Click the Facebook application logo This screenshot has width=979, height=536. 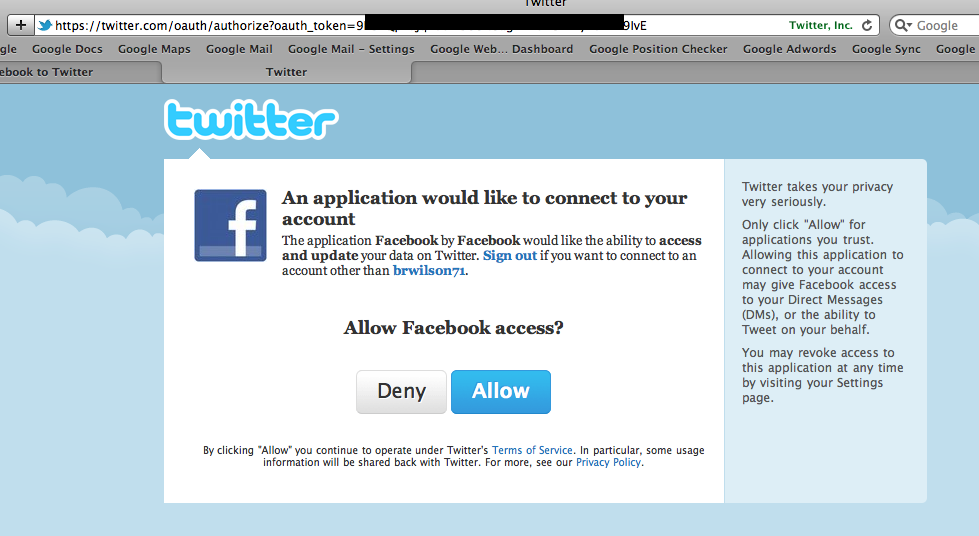tap(230, 226)
